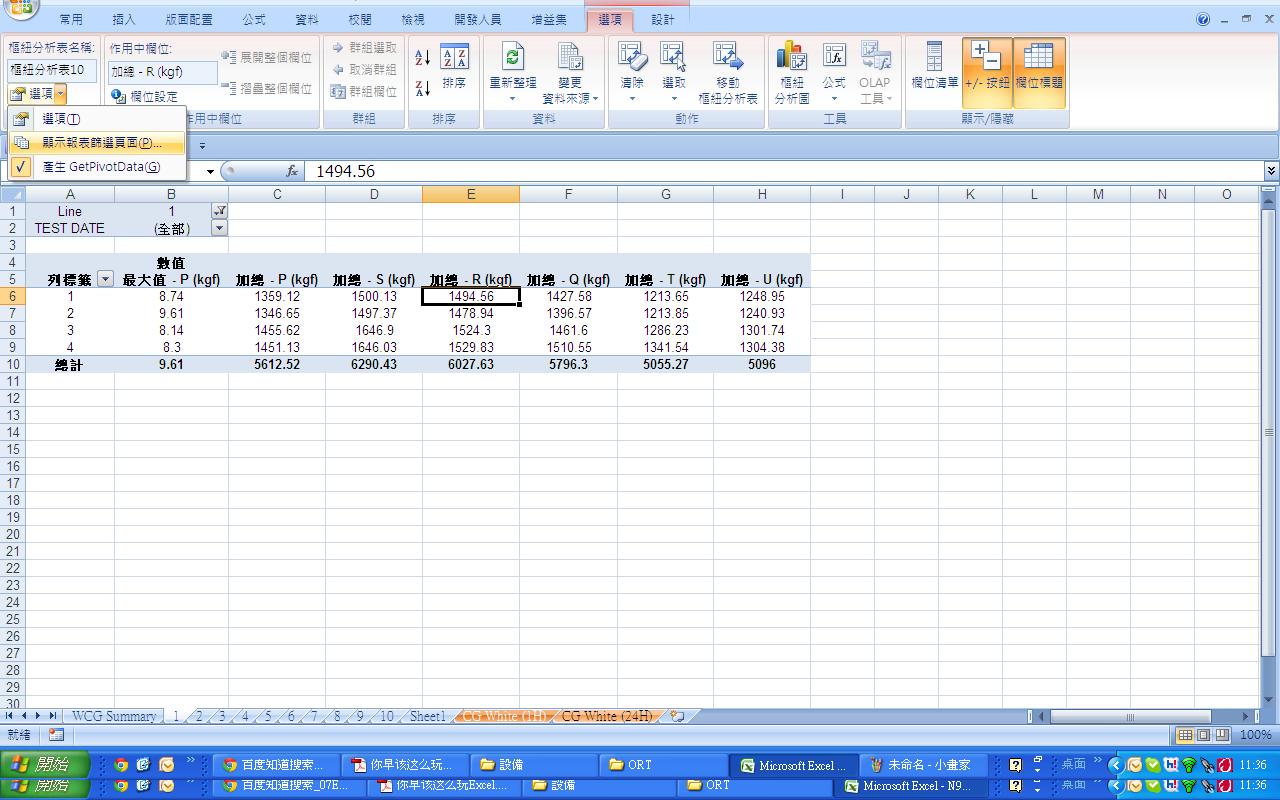The width and height of the screenshot is (1280, 800).
Task: Sort ascending with the A-Z icon
Action: (x=423, y=58)
